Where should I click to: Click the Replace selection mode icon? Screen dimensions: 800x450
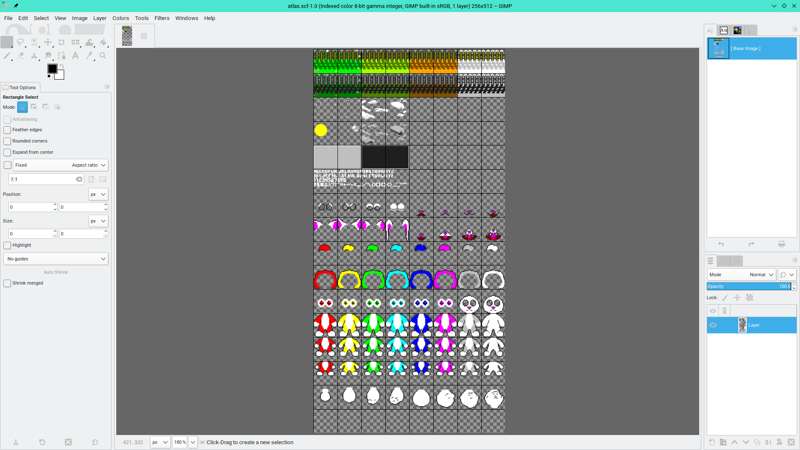point(22,106)
